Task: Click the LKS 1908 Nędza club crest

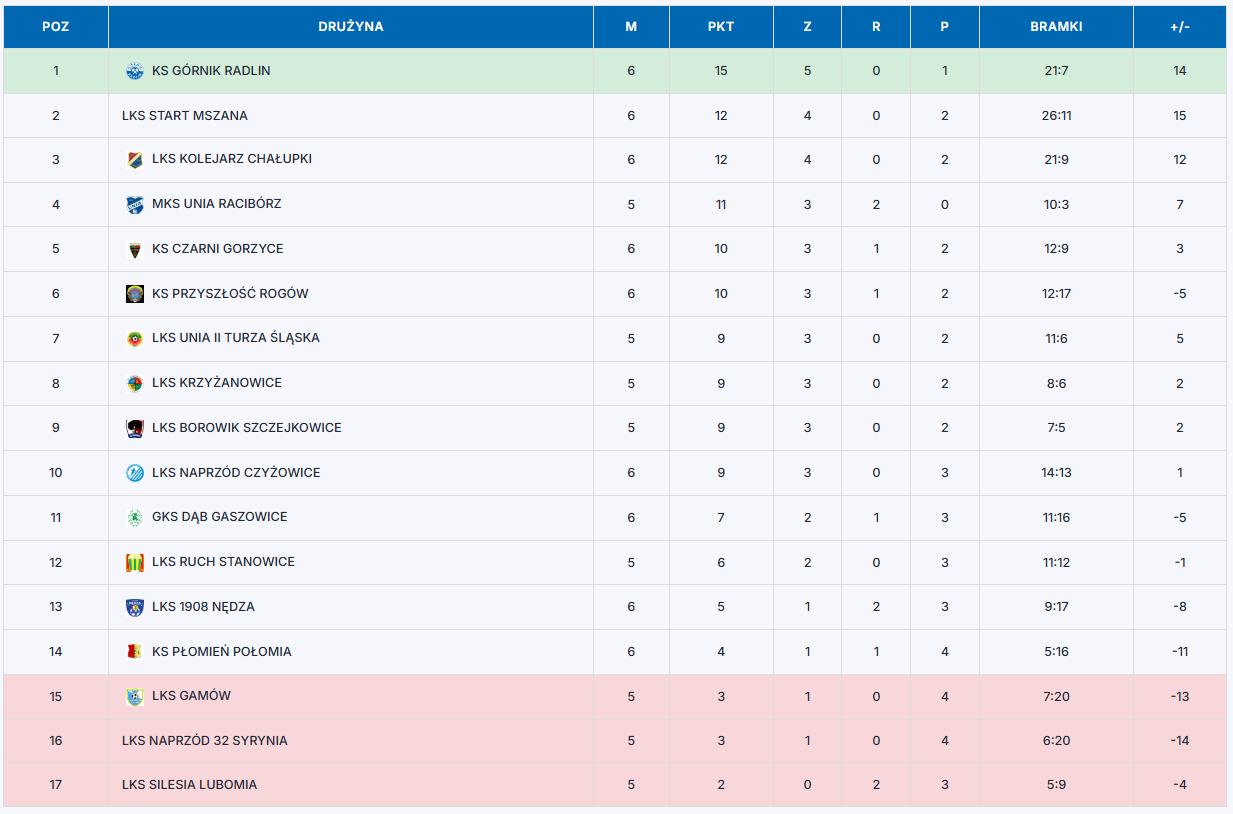Action: 135,607
